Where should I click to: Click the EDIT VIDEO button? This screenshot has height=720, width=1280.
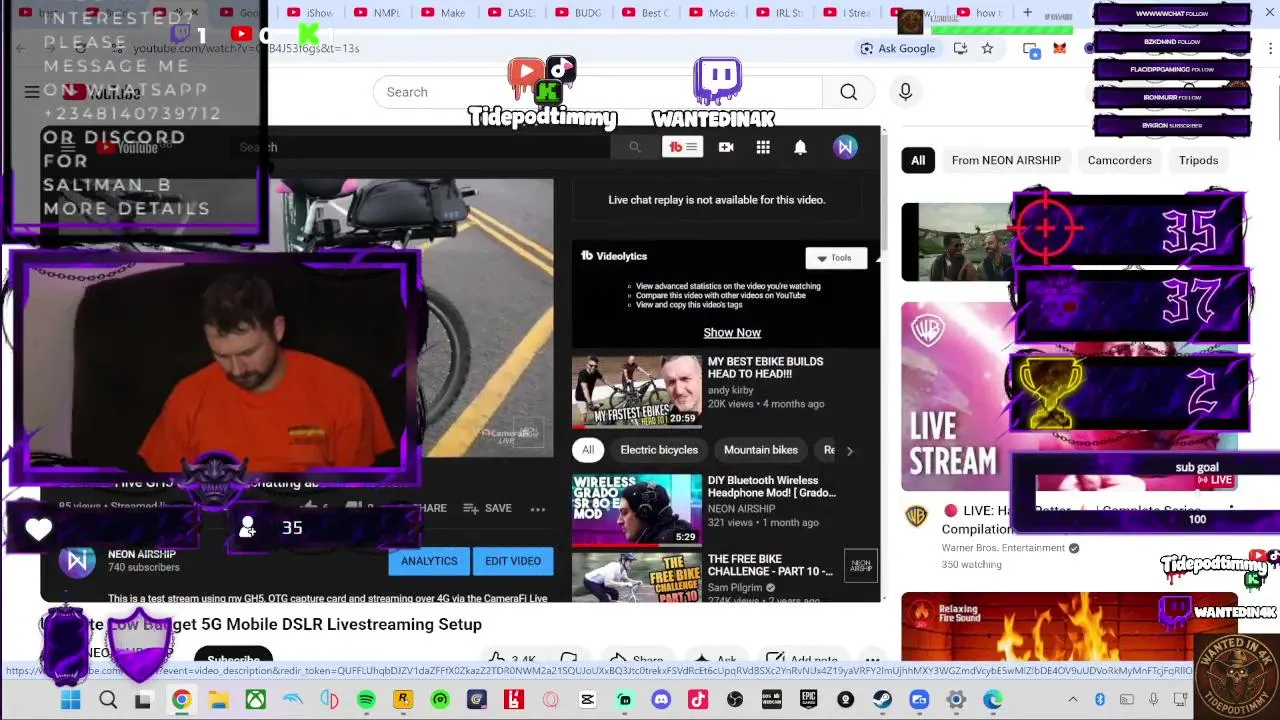point(513,561)
